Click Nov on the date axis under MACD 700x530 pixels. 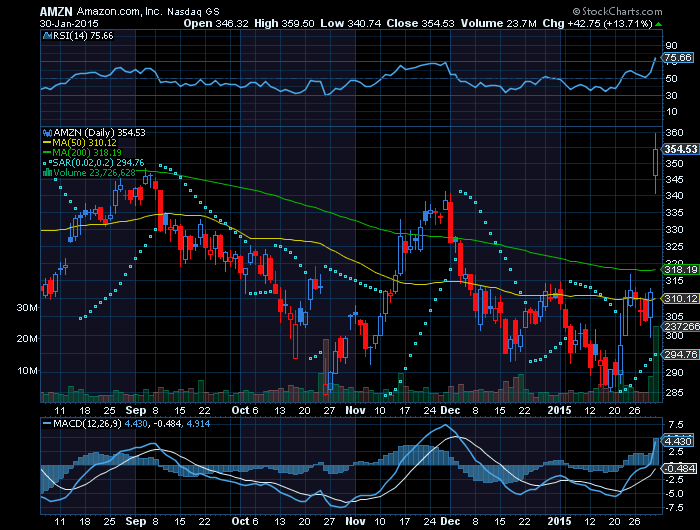[x=355, y=521]
